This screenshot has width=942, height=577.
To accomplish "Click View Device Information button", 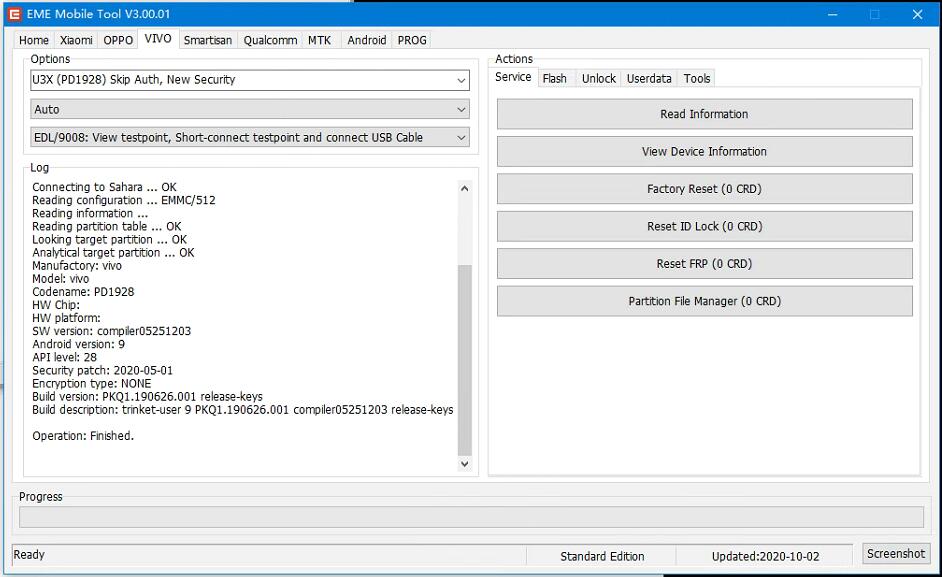I will [705, 151].
